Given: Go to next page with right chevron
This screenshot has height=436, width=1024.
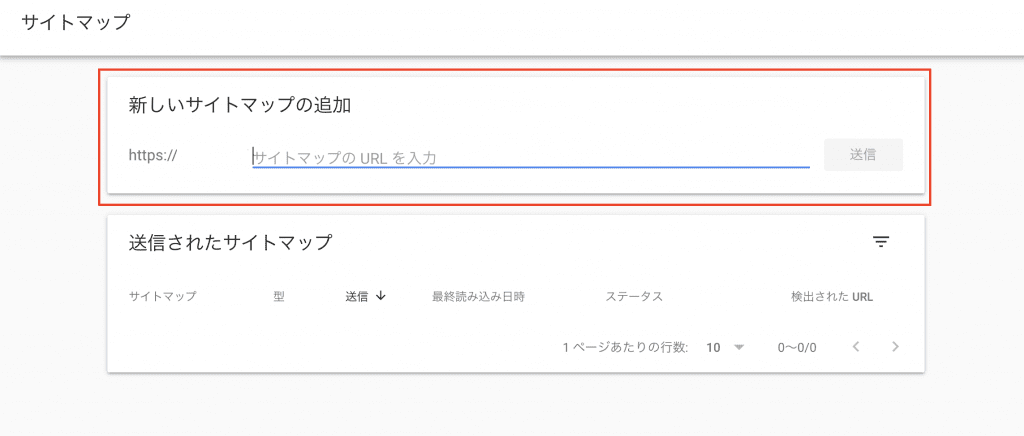Looking at the screenshot, I should [895, 347].
